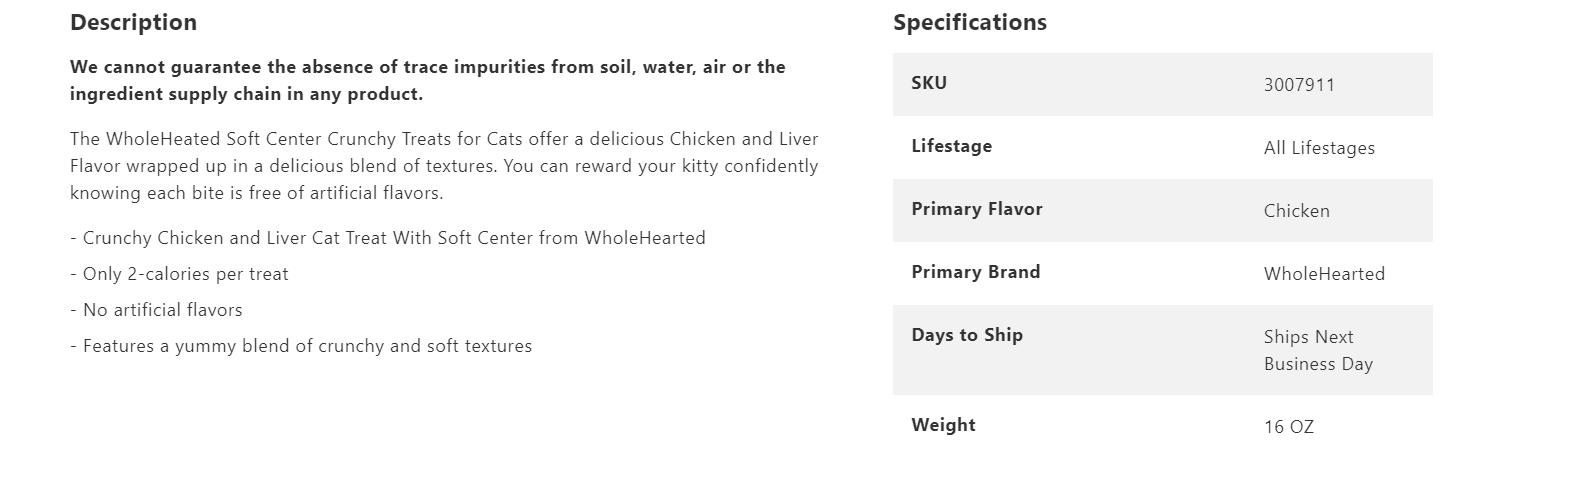1588x485 pixels.
Task: Click the 16 OZ weight value
Action: coord(1288,427)
